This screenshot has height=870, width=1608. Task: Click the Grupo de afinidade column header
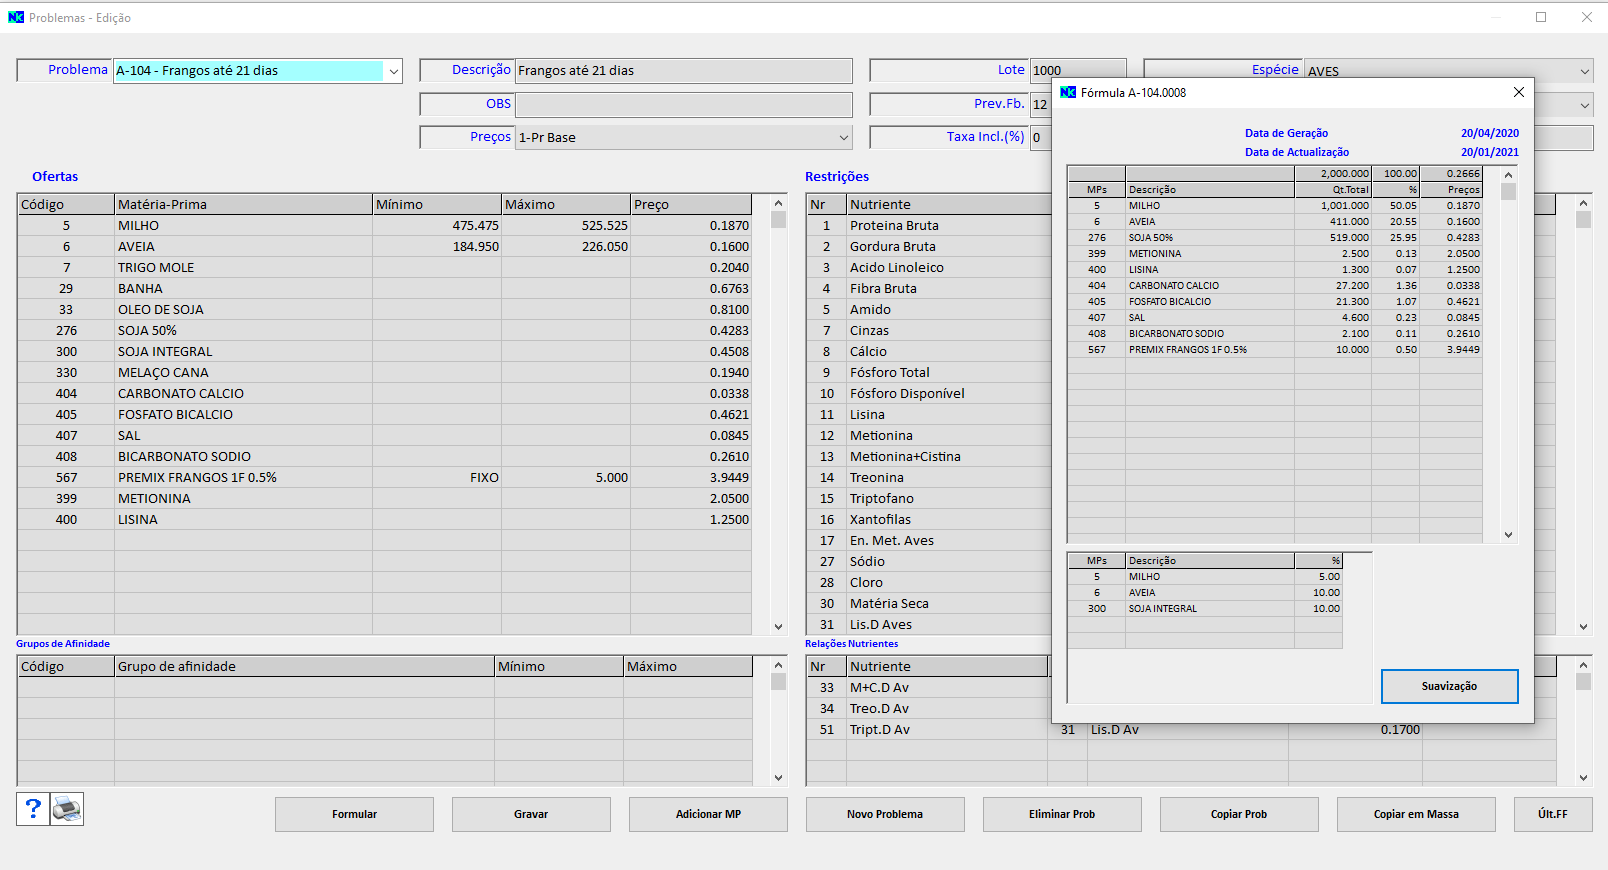click(304, 666)
